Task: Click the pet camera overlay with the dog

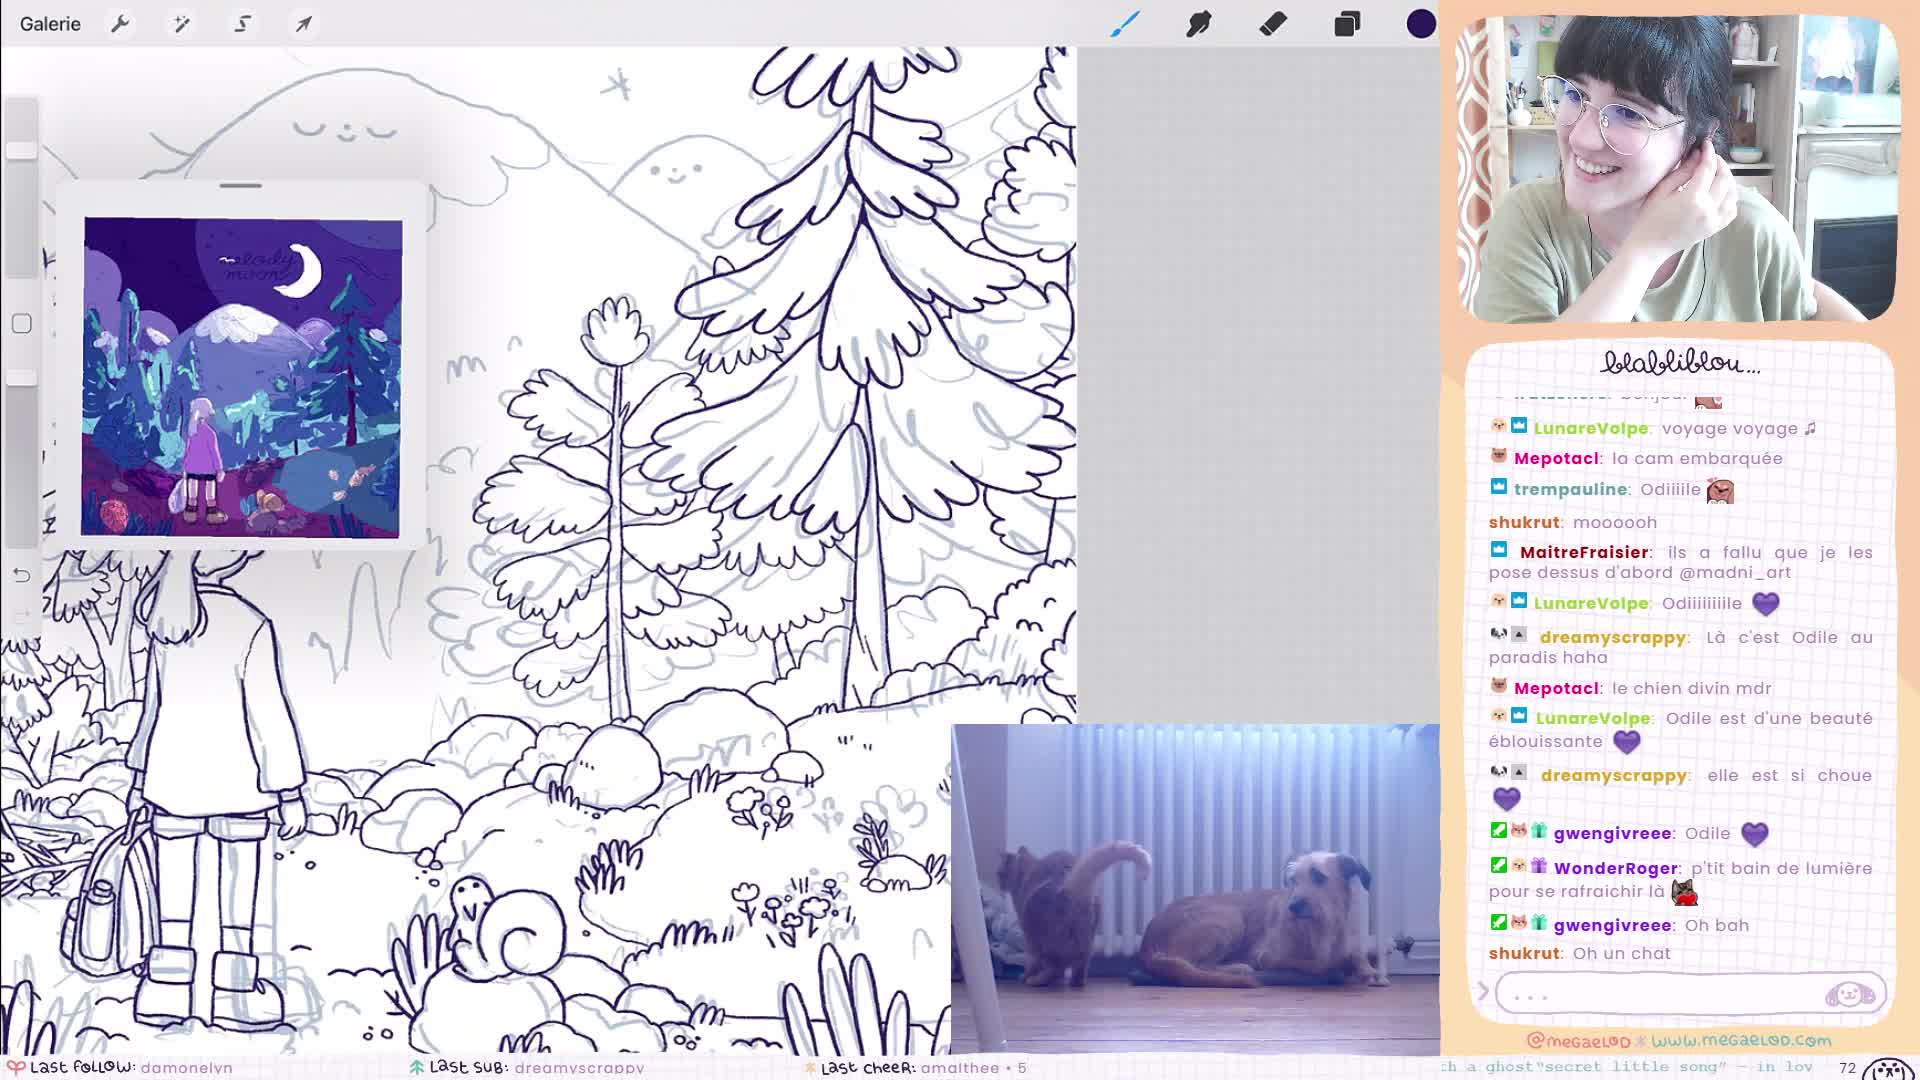Action: 1195,888
